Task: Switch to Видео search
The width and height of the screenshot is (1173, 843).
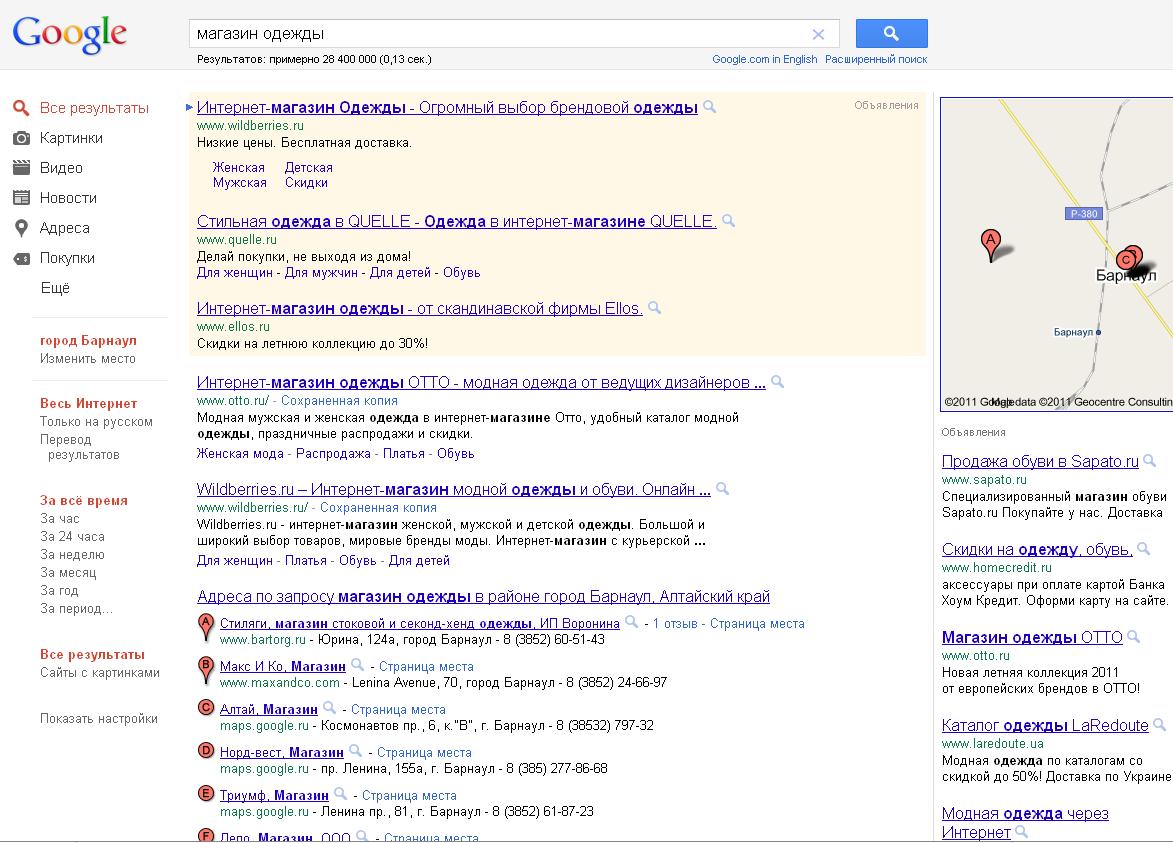Action: [61, 168]
